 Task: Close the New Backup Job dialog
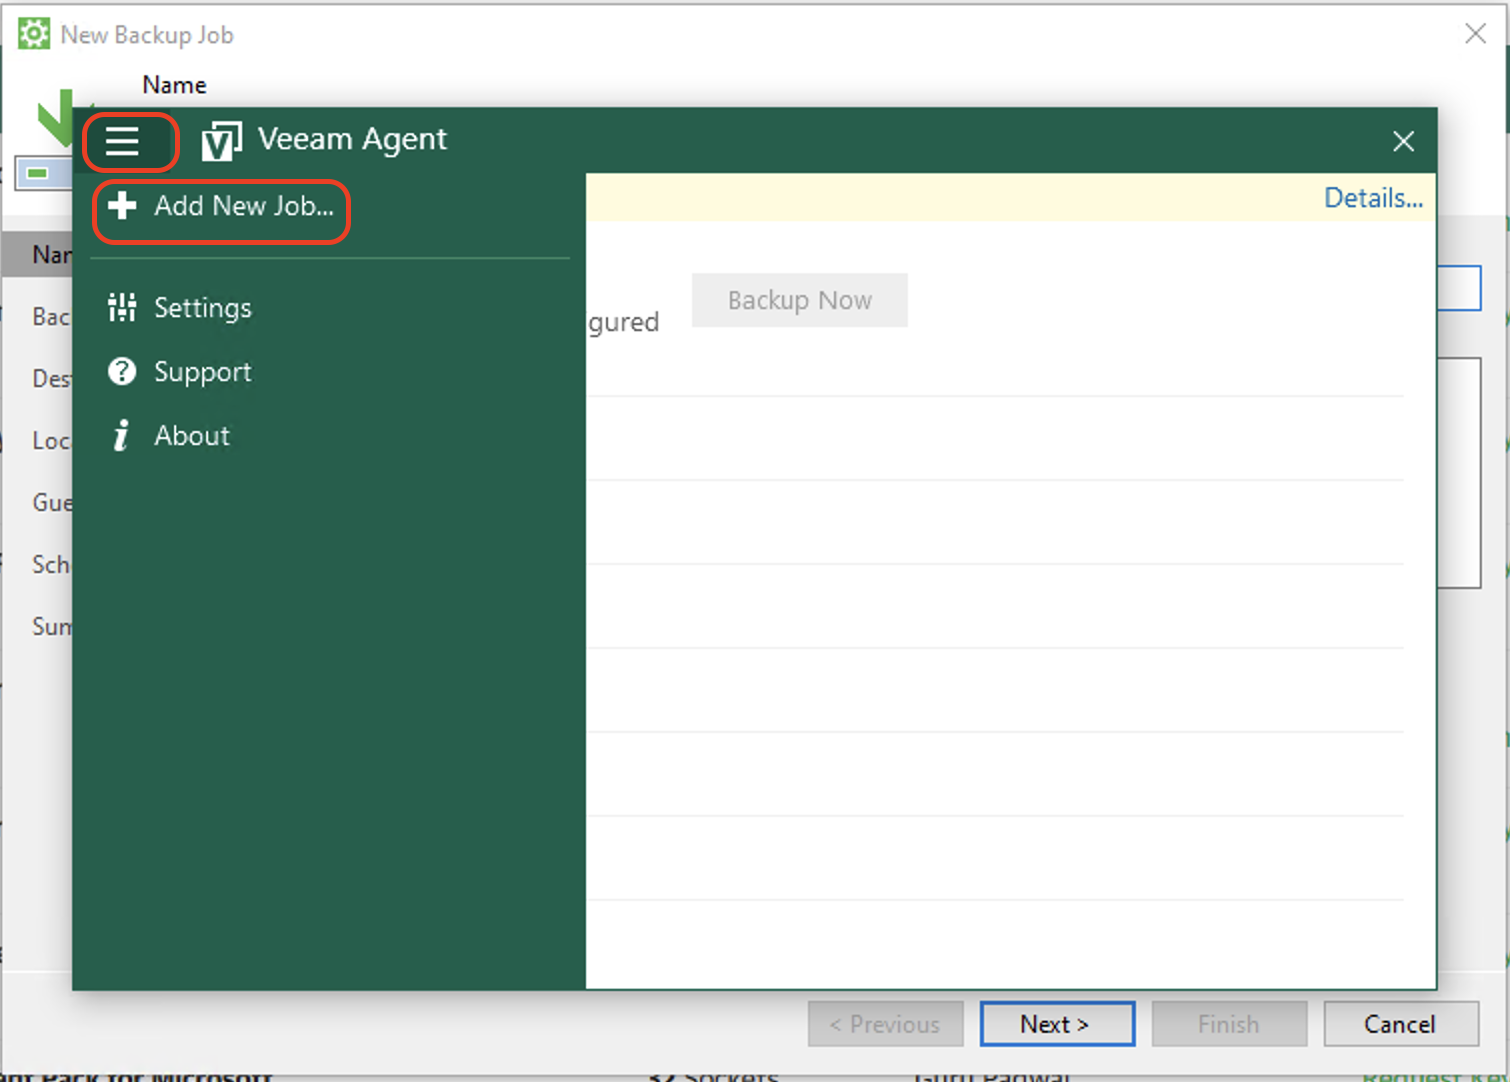click(x=1475, y=34)
